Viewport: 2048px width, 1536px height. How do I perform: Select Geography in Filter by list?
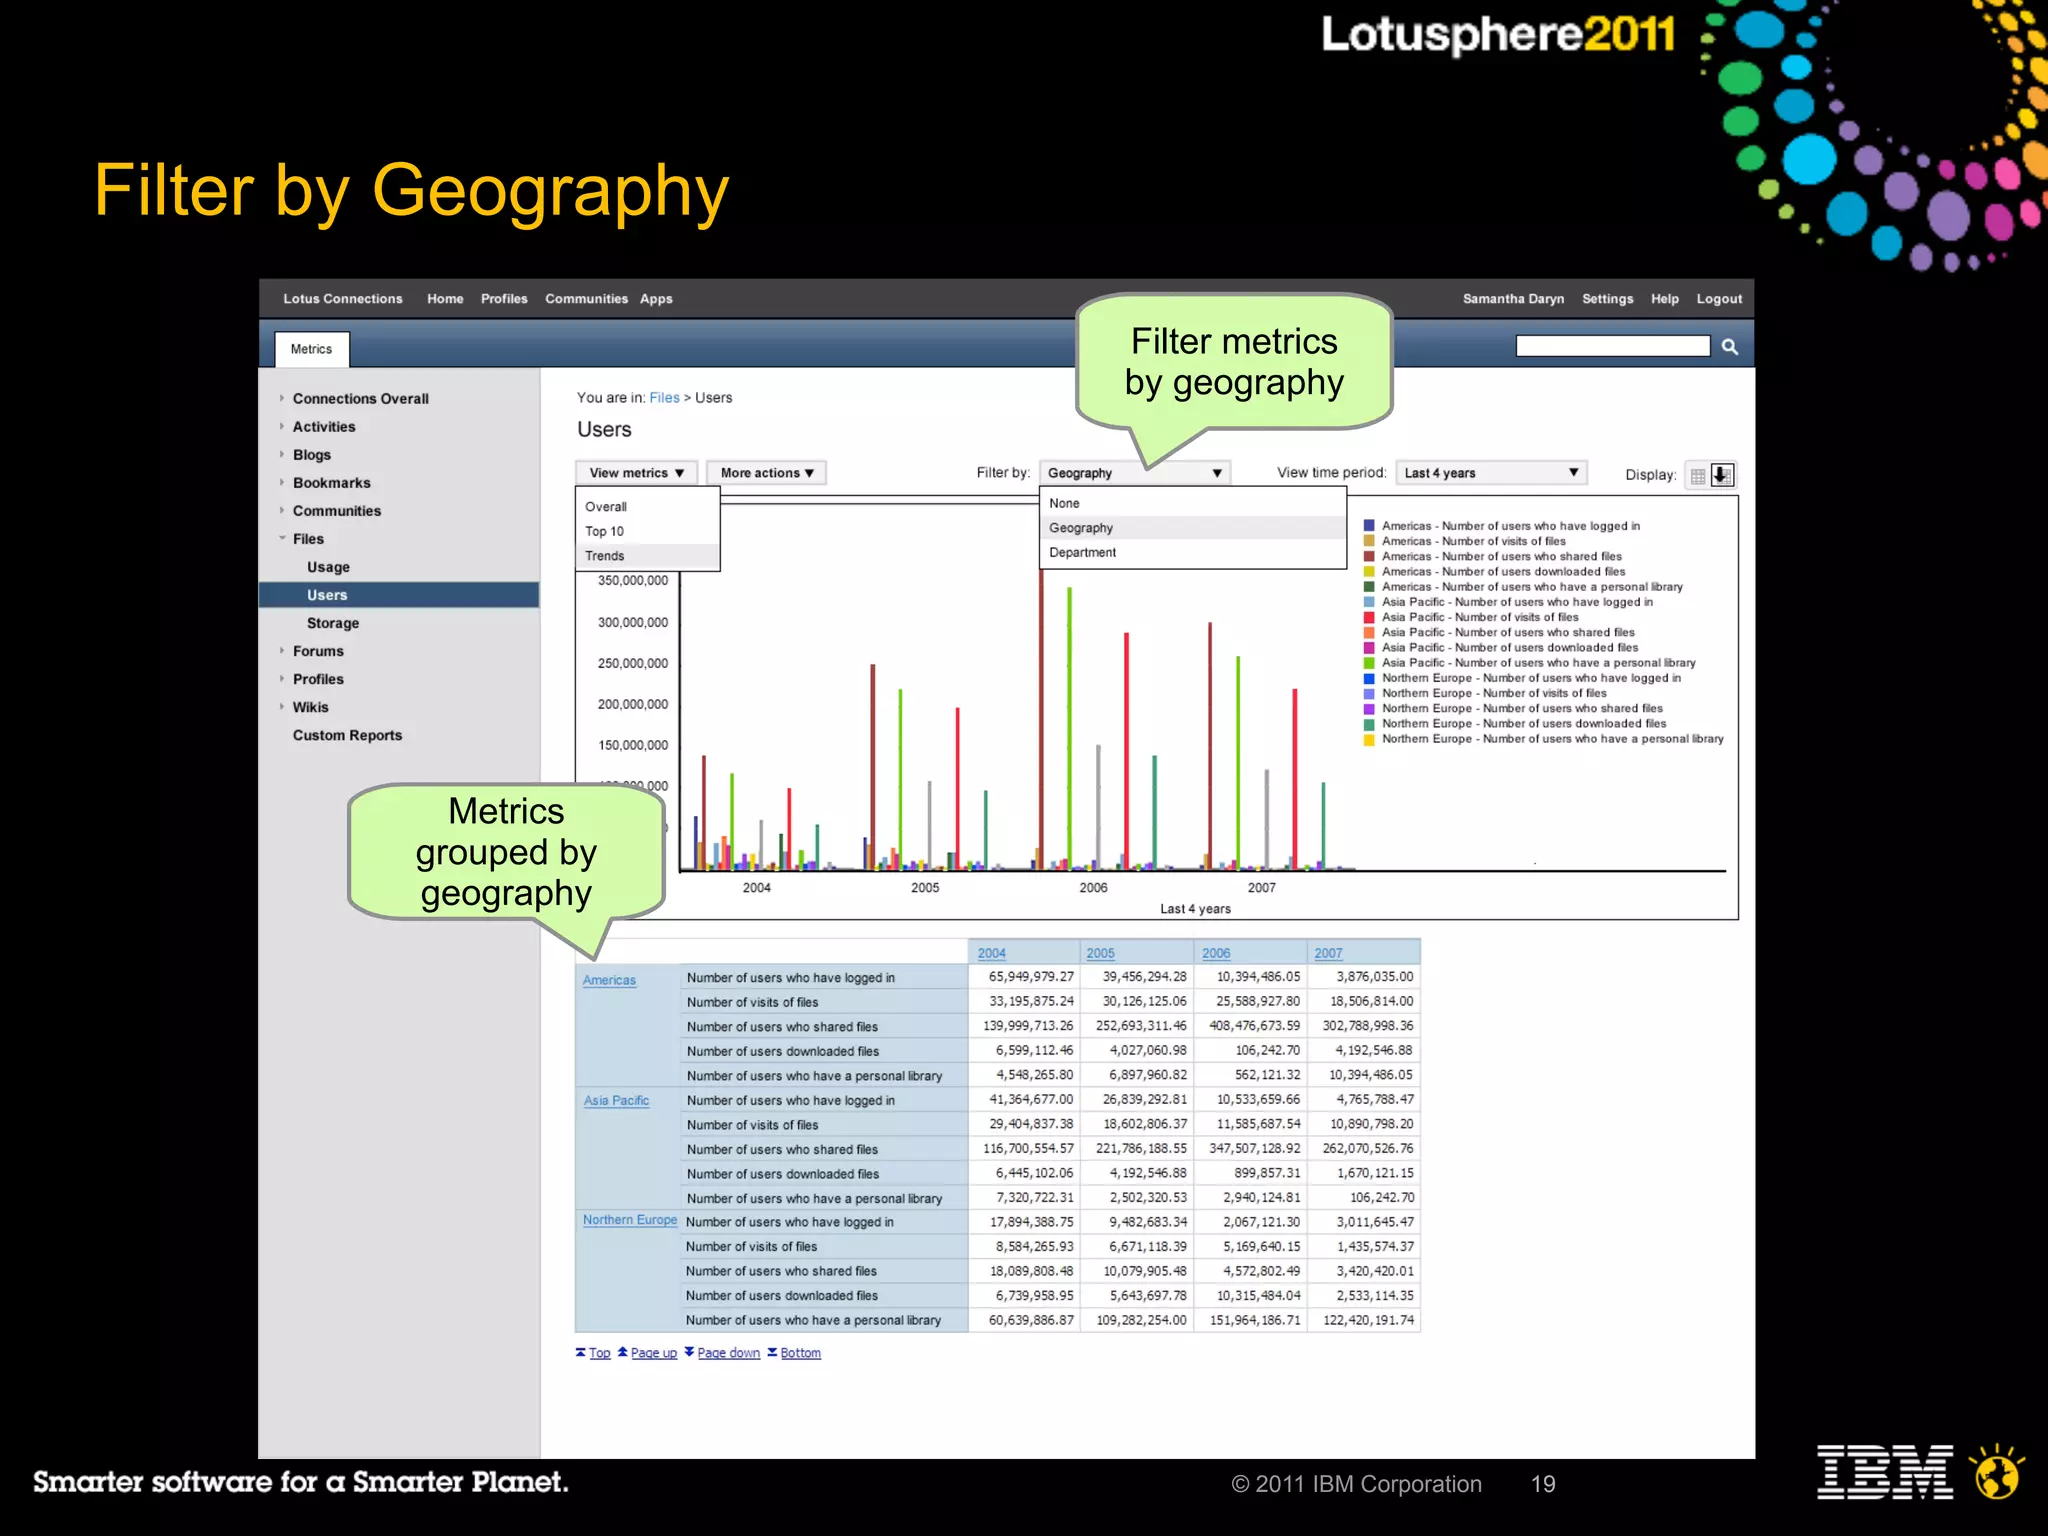[x=1193, y=527]
